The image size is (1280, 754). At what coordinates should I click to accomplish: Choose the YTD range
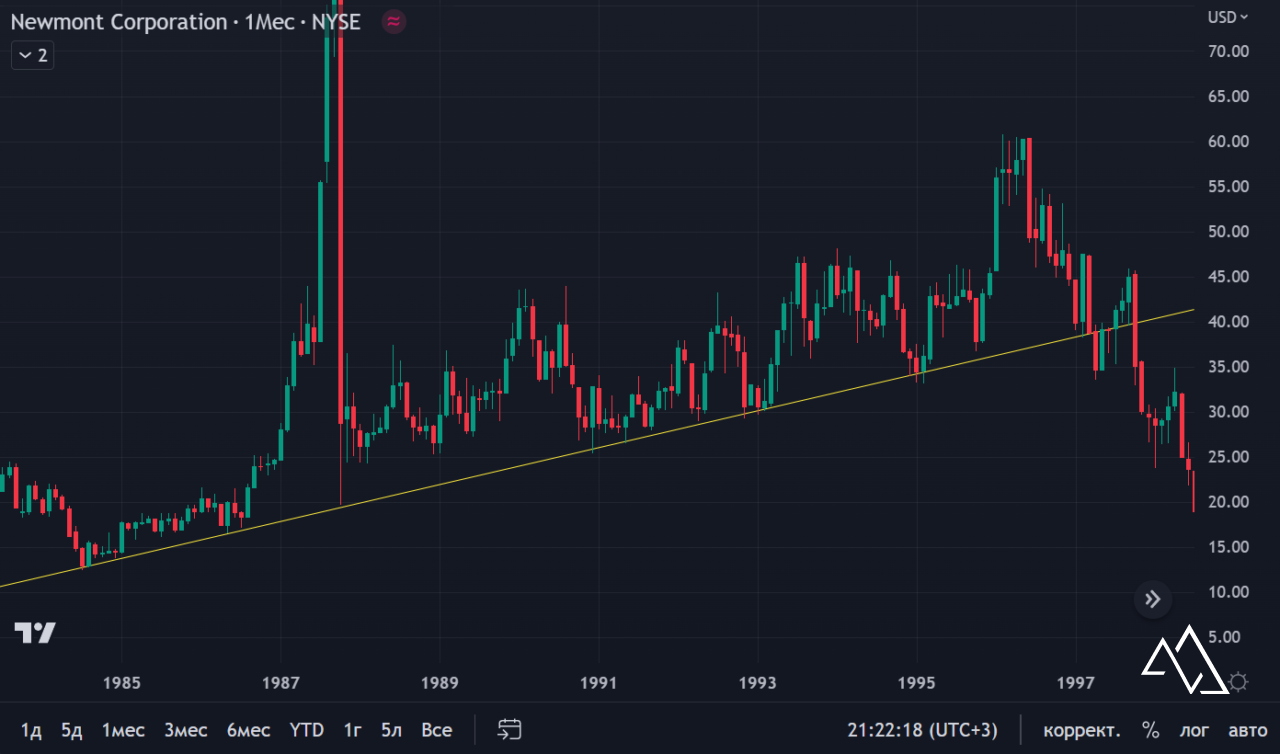point(307,730)
